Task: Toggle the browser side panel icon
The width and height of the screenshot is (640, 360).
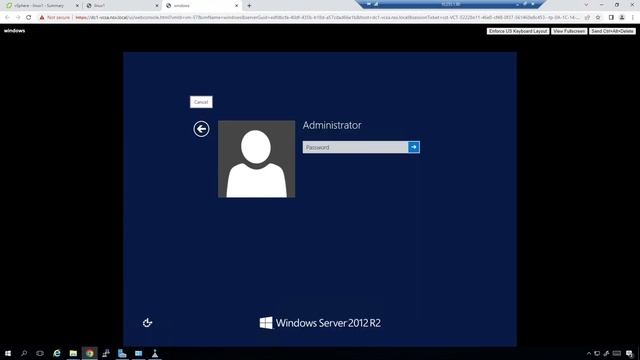Action: [x=611, y=18]
